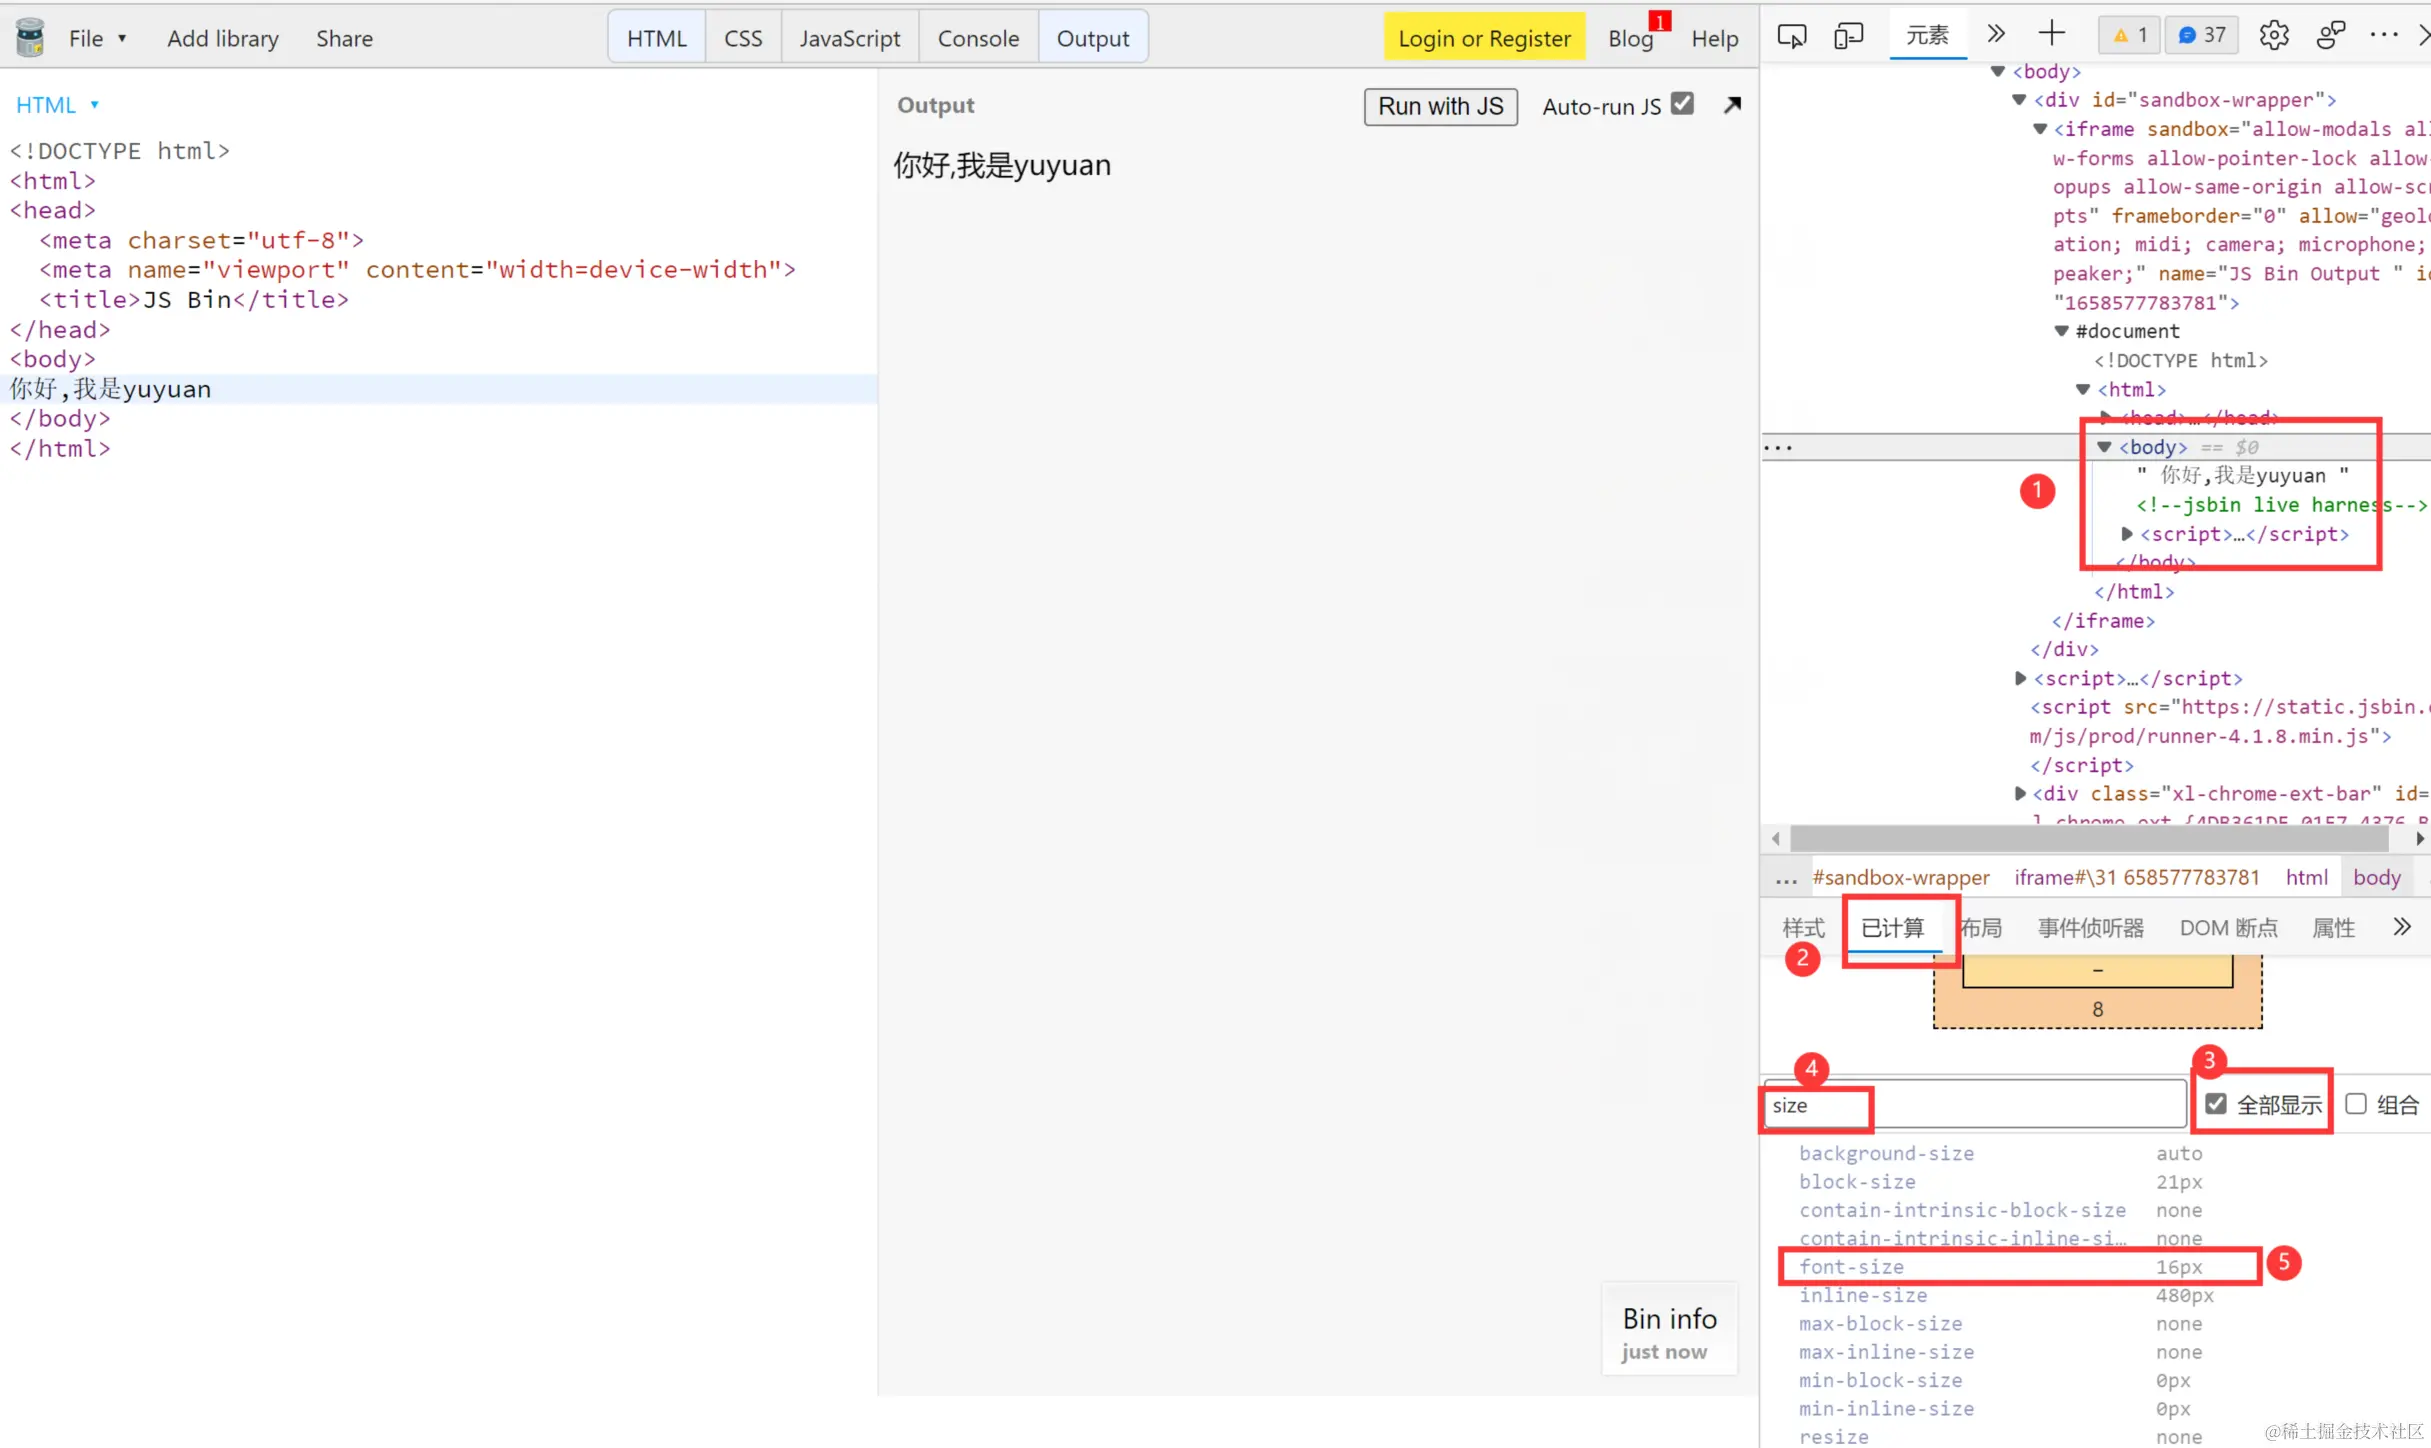
Task: Open DevTools settings gear
Action: coord(2273,36)
